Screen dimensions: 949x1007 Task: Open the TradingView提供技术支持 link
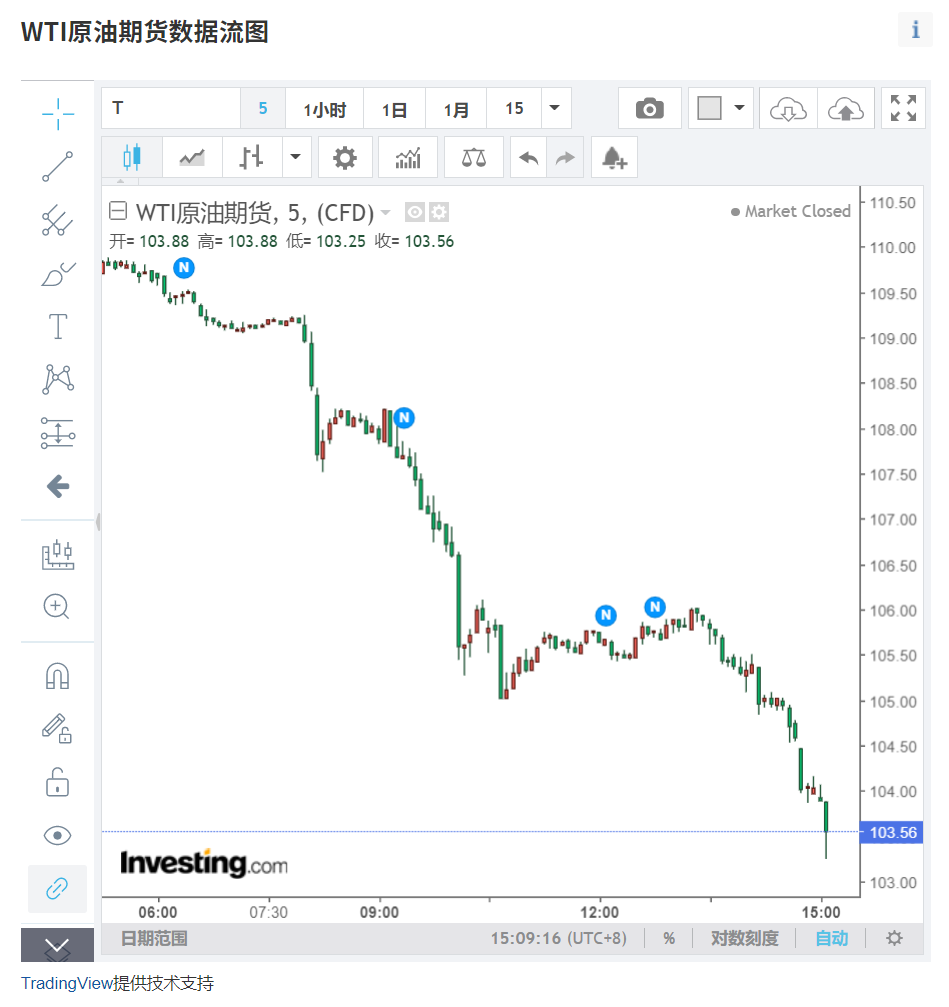tap(117, 983)
